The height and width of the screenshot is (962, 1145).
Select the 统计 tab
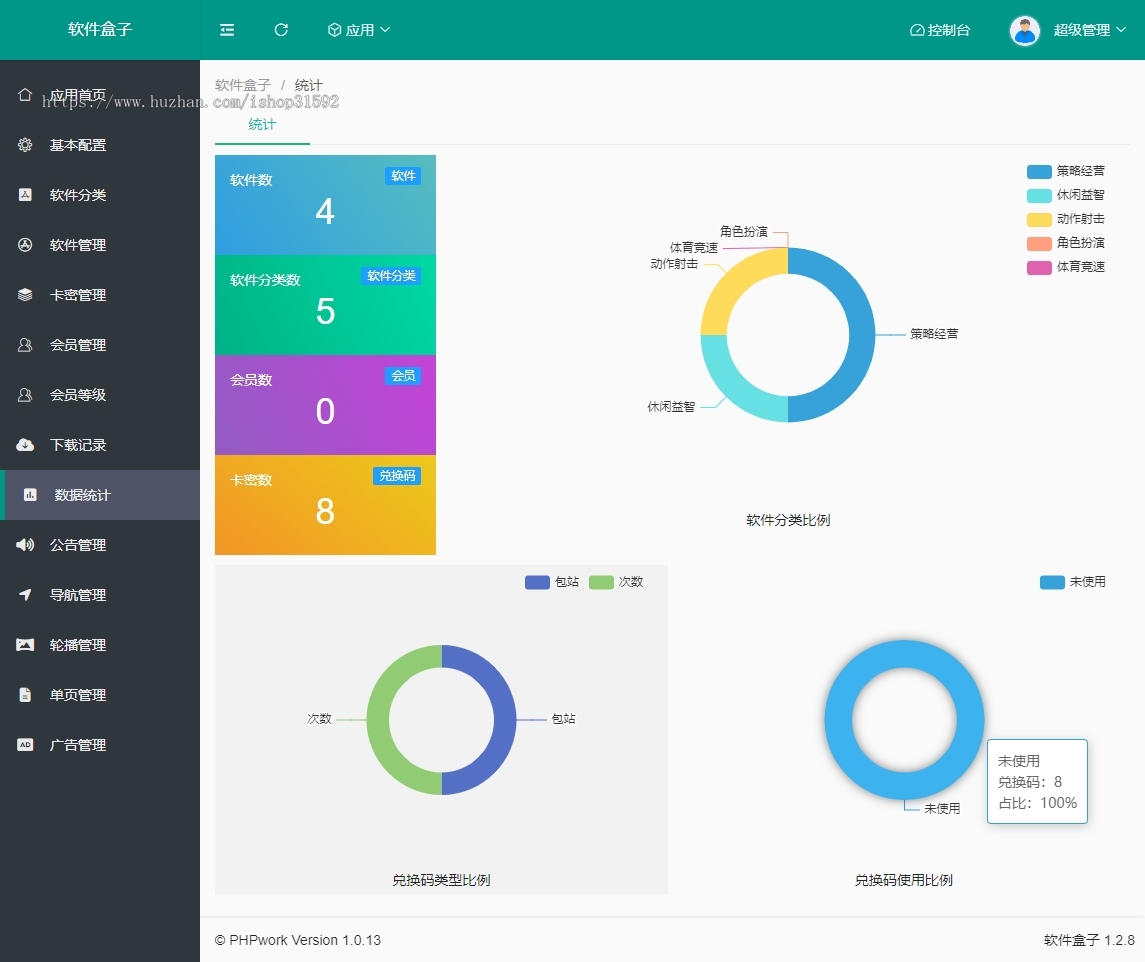coord(262,125)
